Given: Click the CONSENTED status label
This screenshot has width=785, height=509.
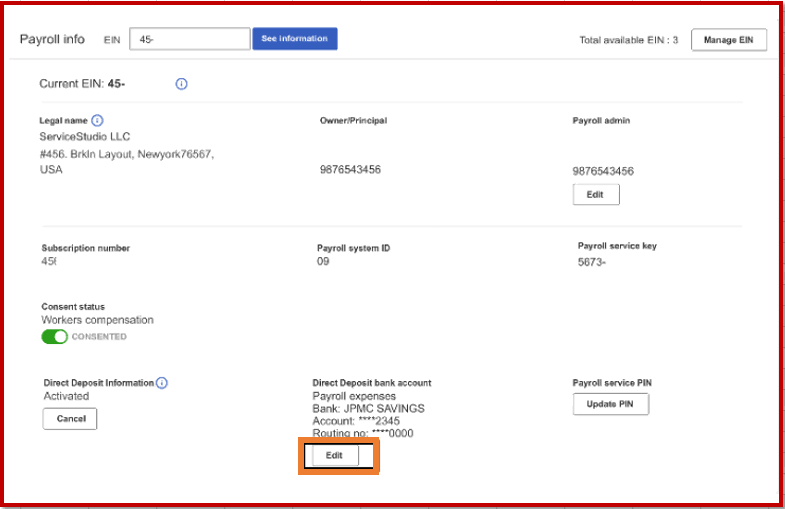Looking at the screenshot, I should pos(99,337).
